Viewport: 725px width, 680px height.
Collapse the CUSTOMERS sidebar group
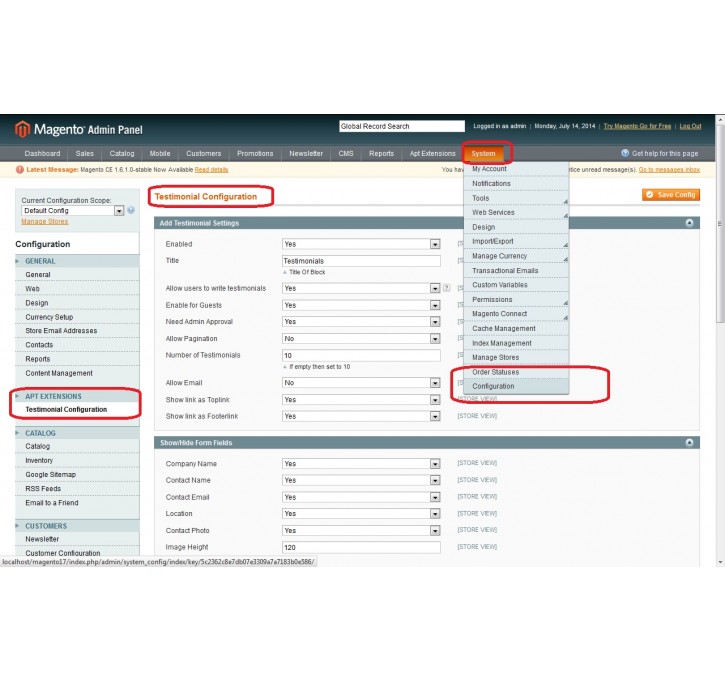tap(77, 526)
